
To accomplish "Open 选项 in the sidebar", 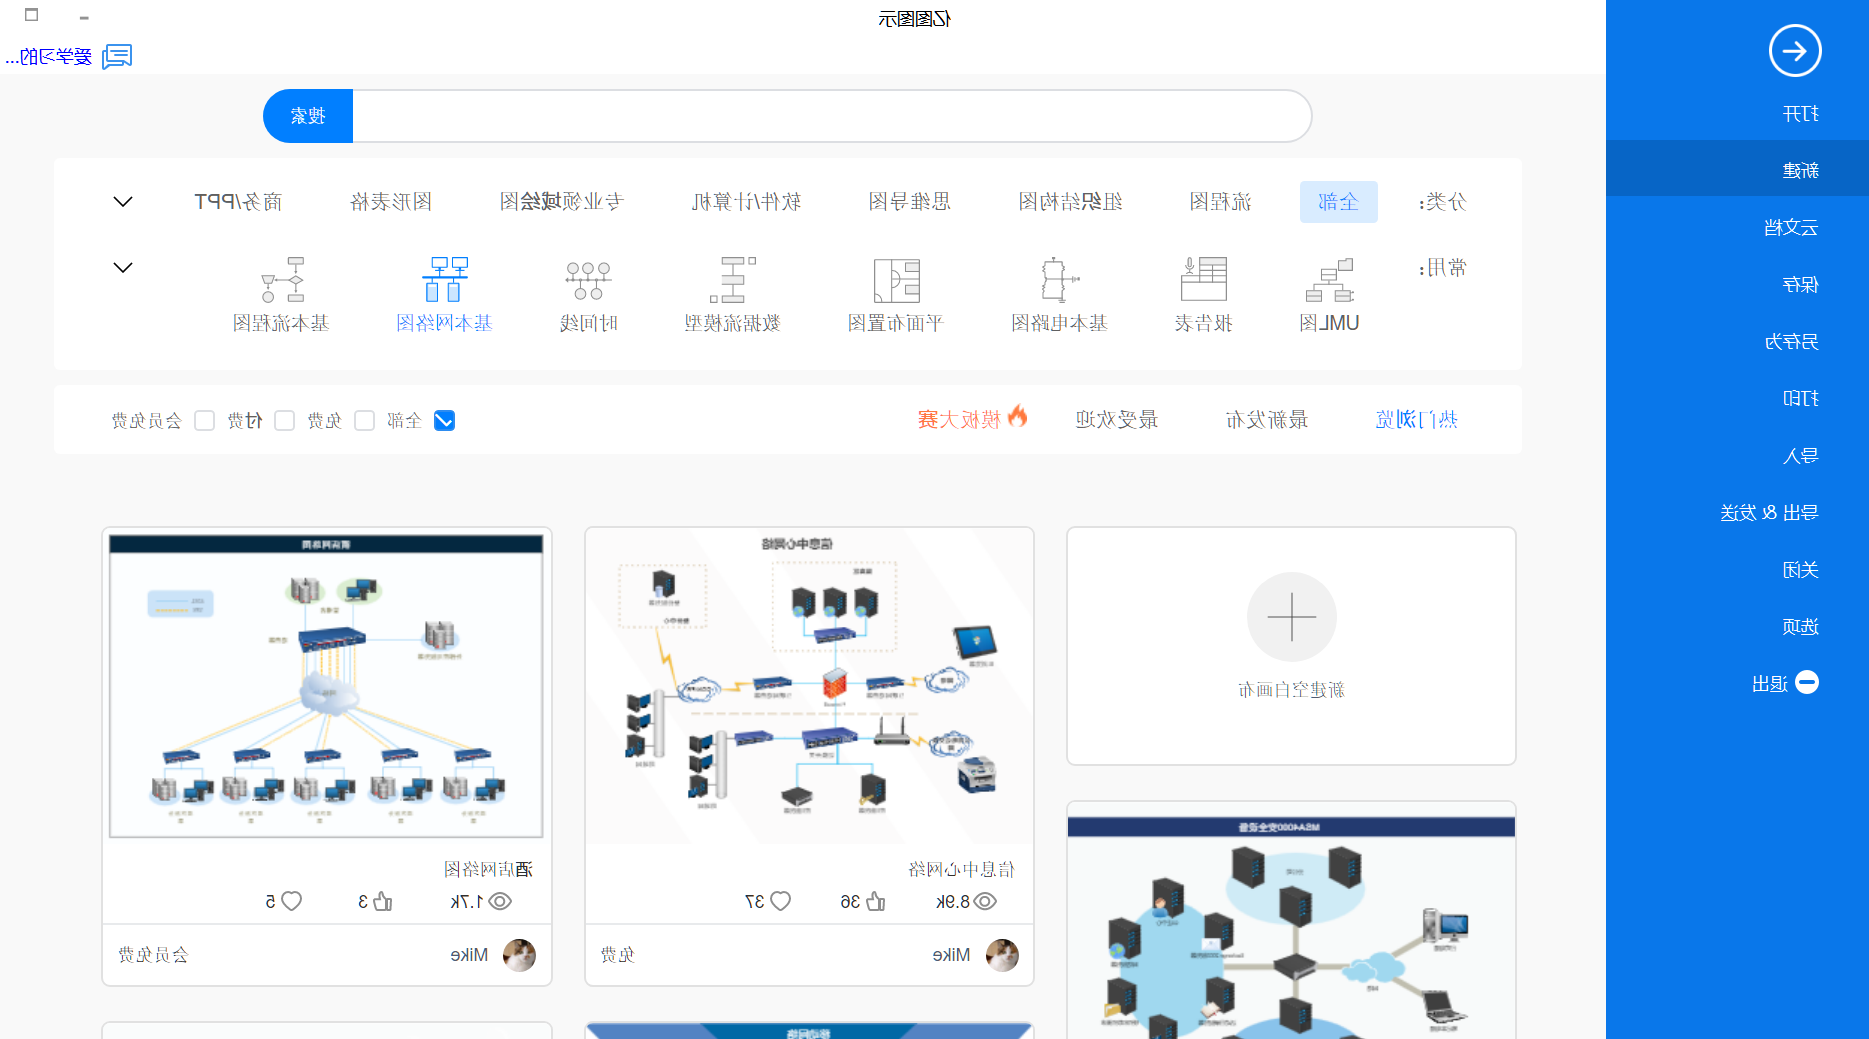I will (1737, 627).
